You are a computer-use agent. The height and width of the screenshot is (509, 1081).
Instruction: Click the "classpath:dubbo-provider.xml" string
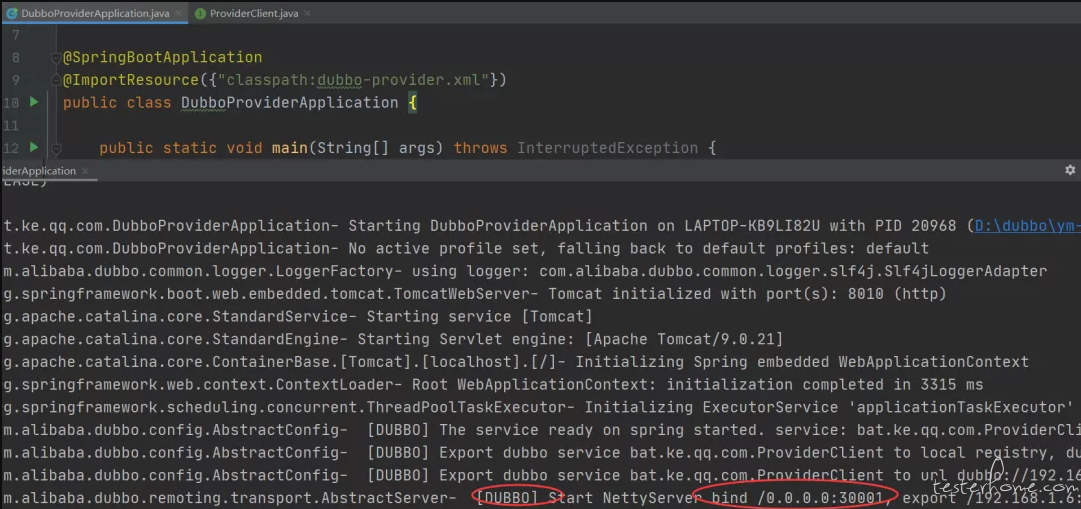point(353,80)
